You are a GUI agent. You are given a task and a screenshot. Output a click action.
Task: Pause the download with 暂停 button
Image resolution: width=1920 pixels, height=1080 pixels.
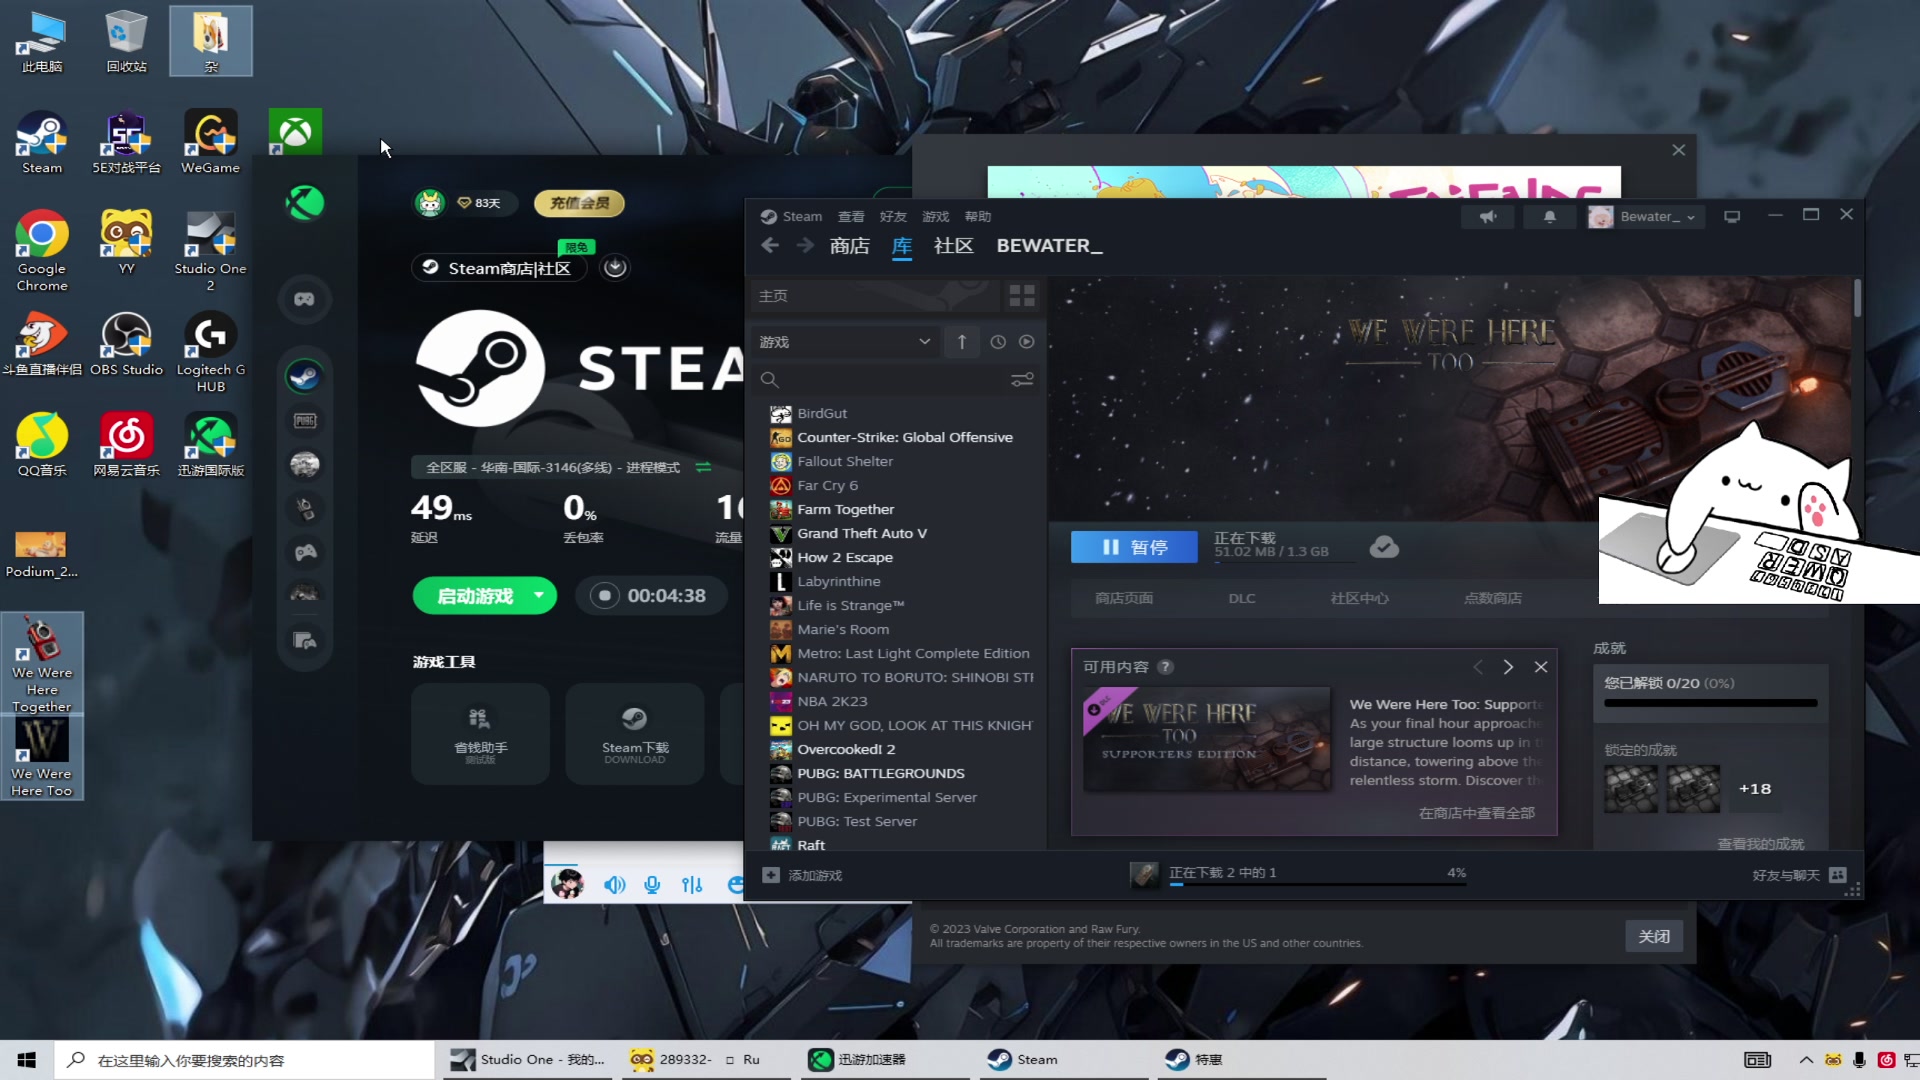[1134, 547]
